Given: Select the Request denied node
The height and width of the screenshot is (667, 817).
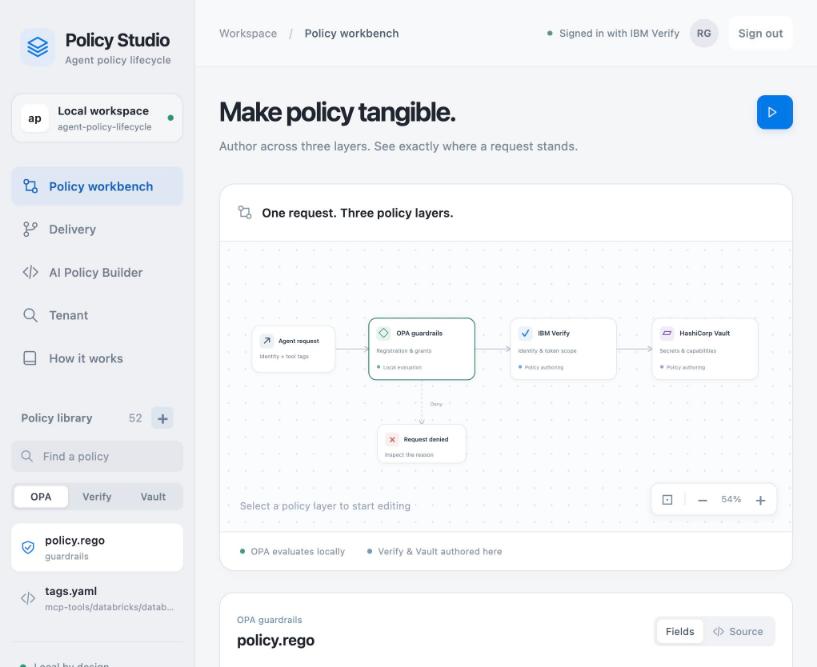Looking at the screenshot, I should point(422,444).
